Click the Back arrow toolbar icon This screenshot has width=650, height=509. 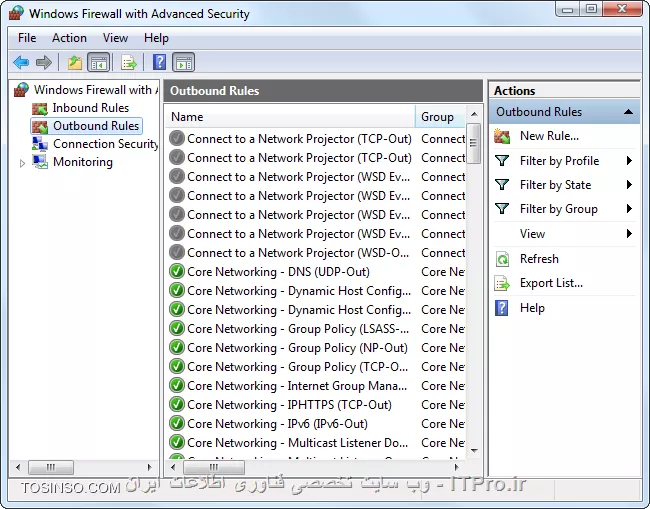pyautogui.click(x=21, y=63)
